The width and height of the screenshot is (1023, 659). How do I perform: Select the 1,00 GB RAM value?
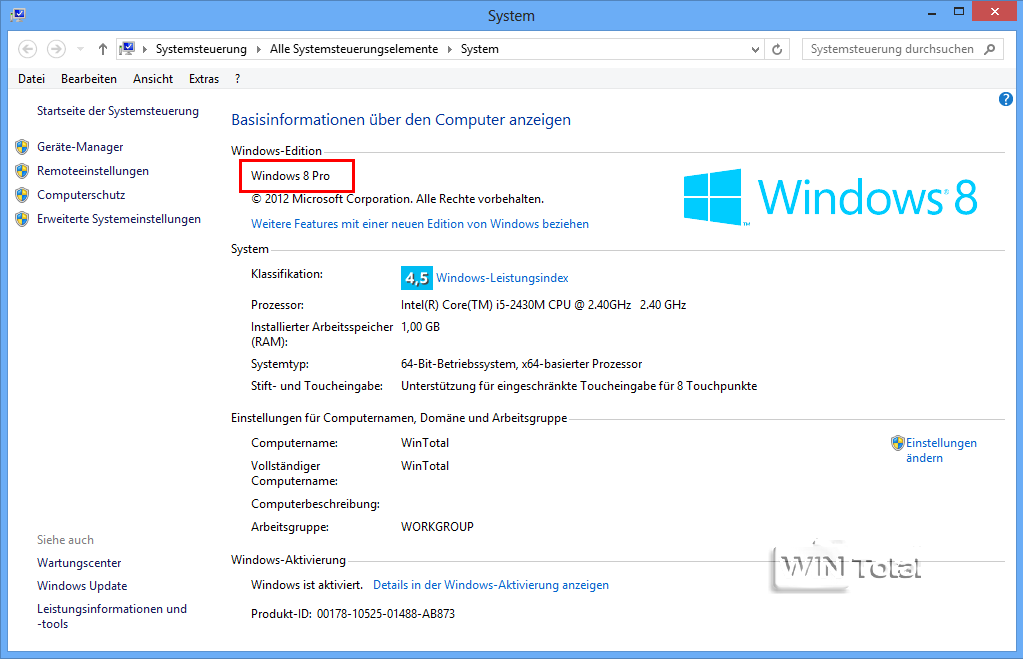[420, 327]
